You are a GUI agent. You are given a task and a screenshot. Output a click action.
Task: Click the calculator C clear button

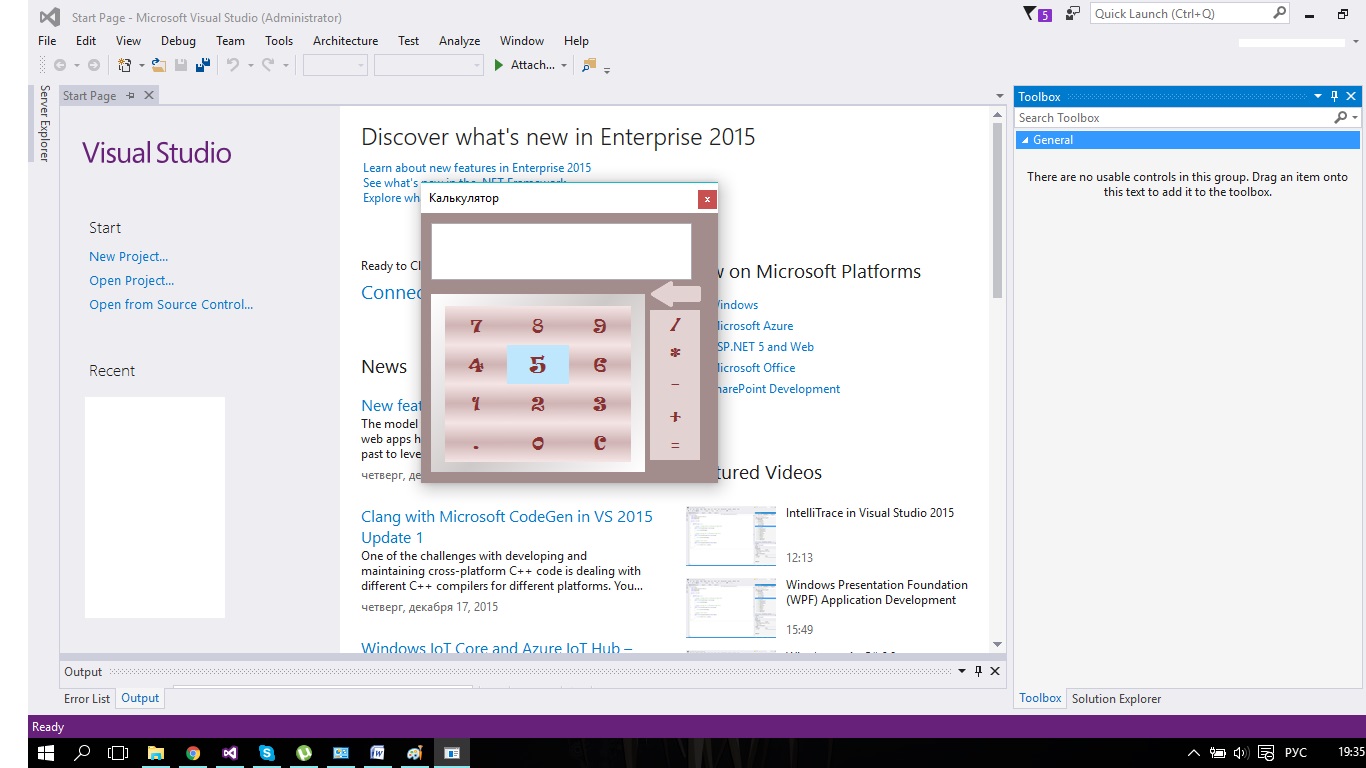[600, 443]
